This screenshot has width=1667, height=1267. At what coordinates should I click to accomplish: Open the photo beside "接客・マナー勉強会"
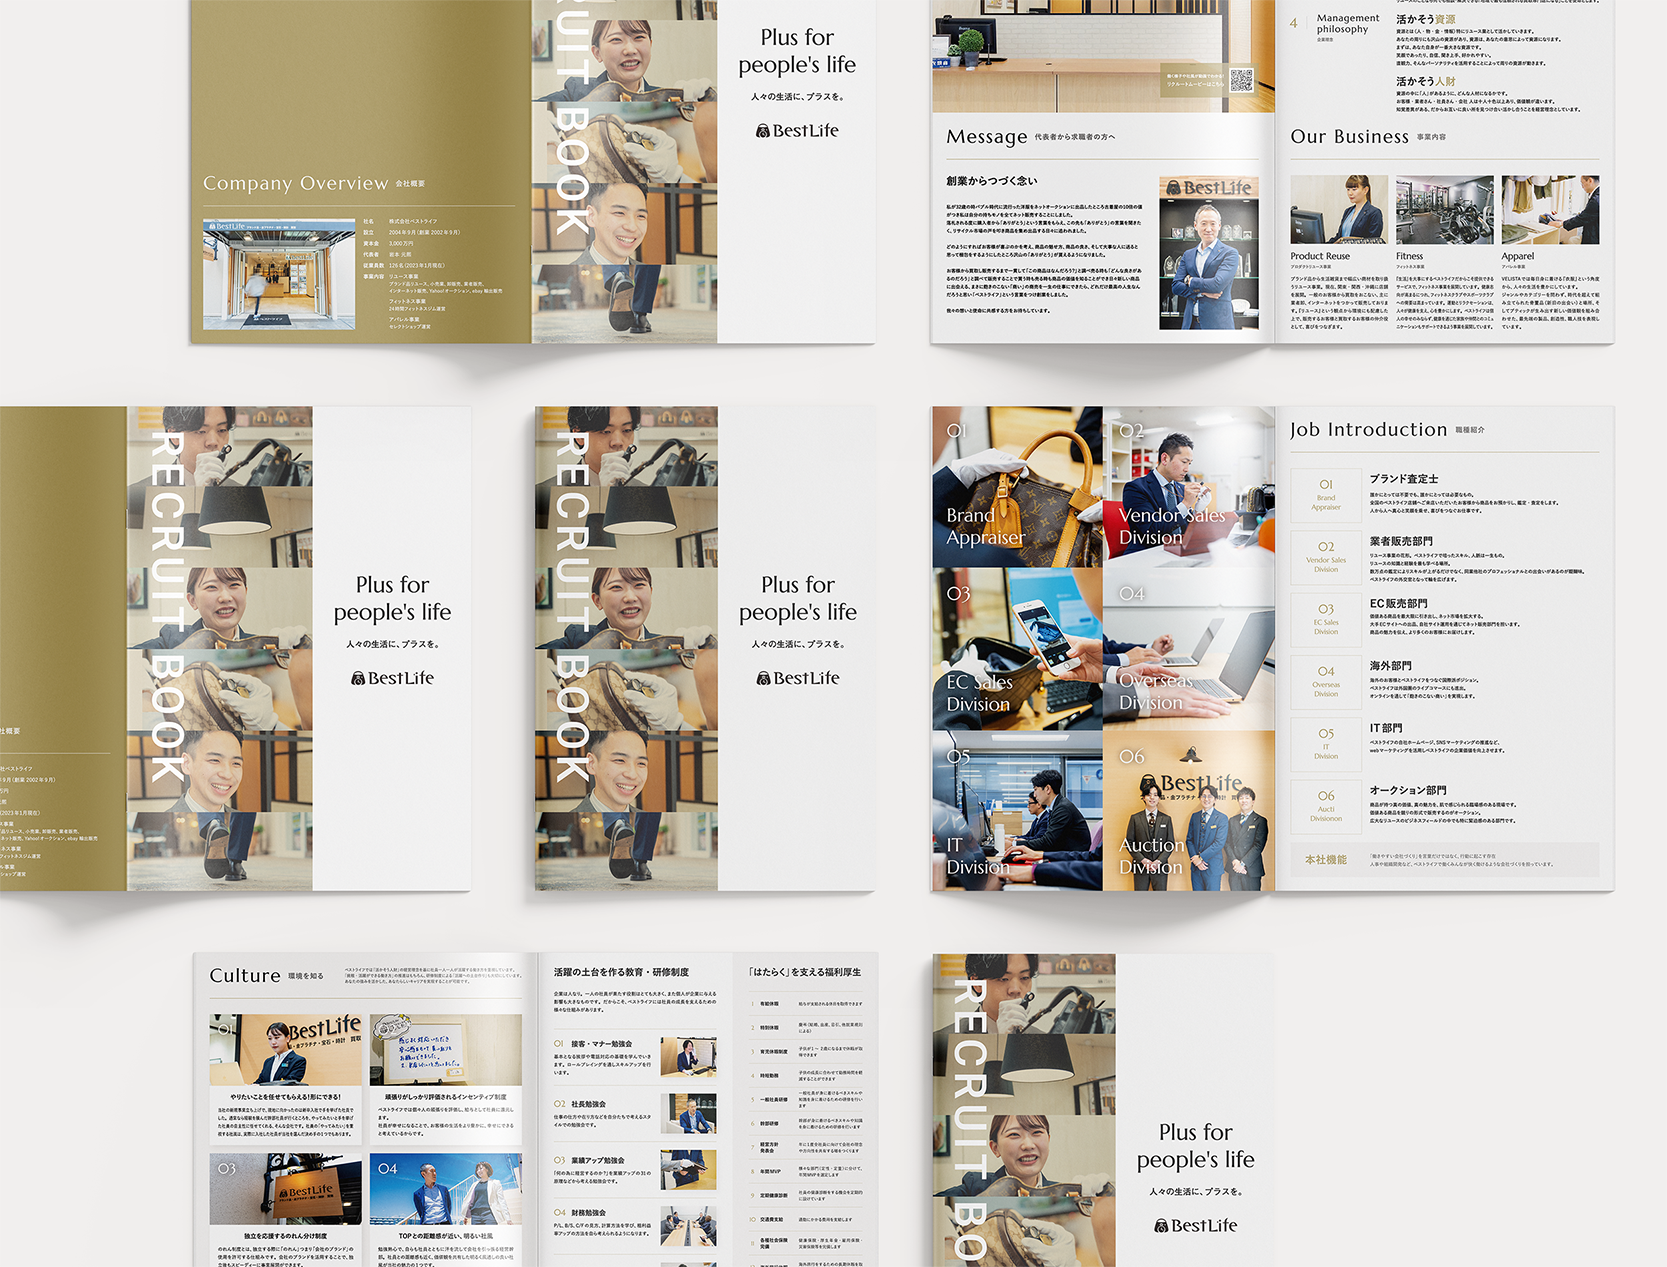pos(688,1057)
